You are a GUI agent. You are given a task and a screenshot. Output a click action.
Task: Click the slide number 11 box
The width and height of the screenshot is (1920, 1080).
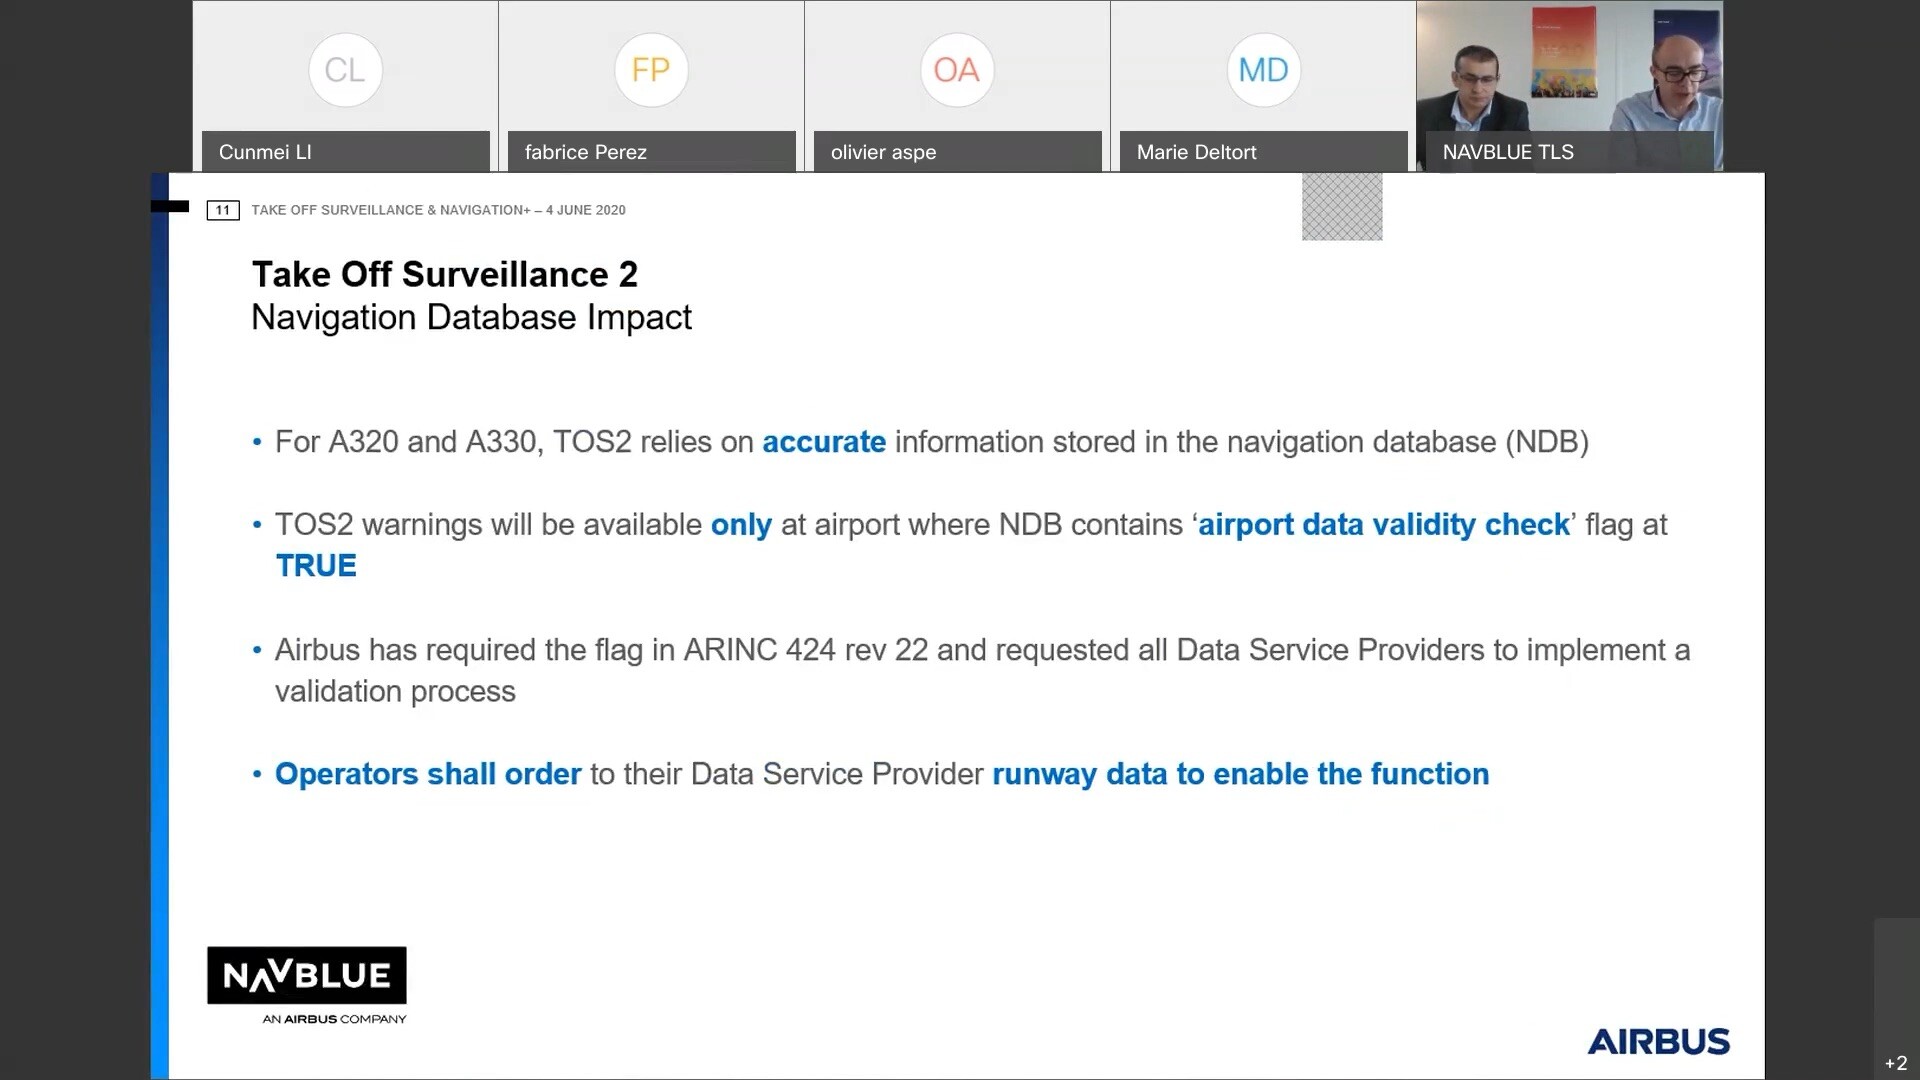pos(223,210)
